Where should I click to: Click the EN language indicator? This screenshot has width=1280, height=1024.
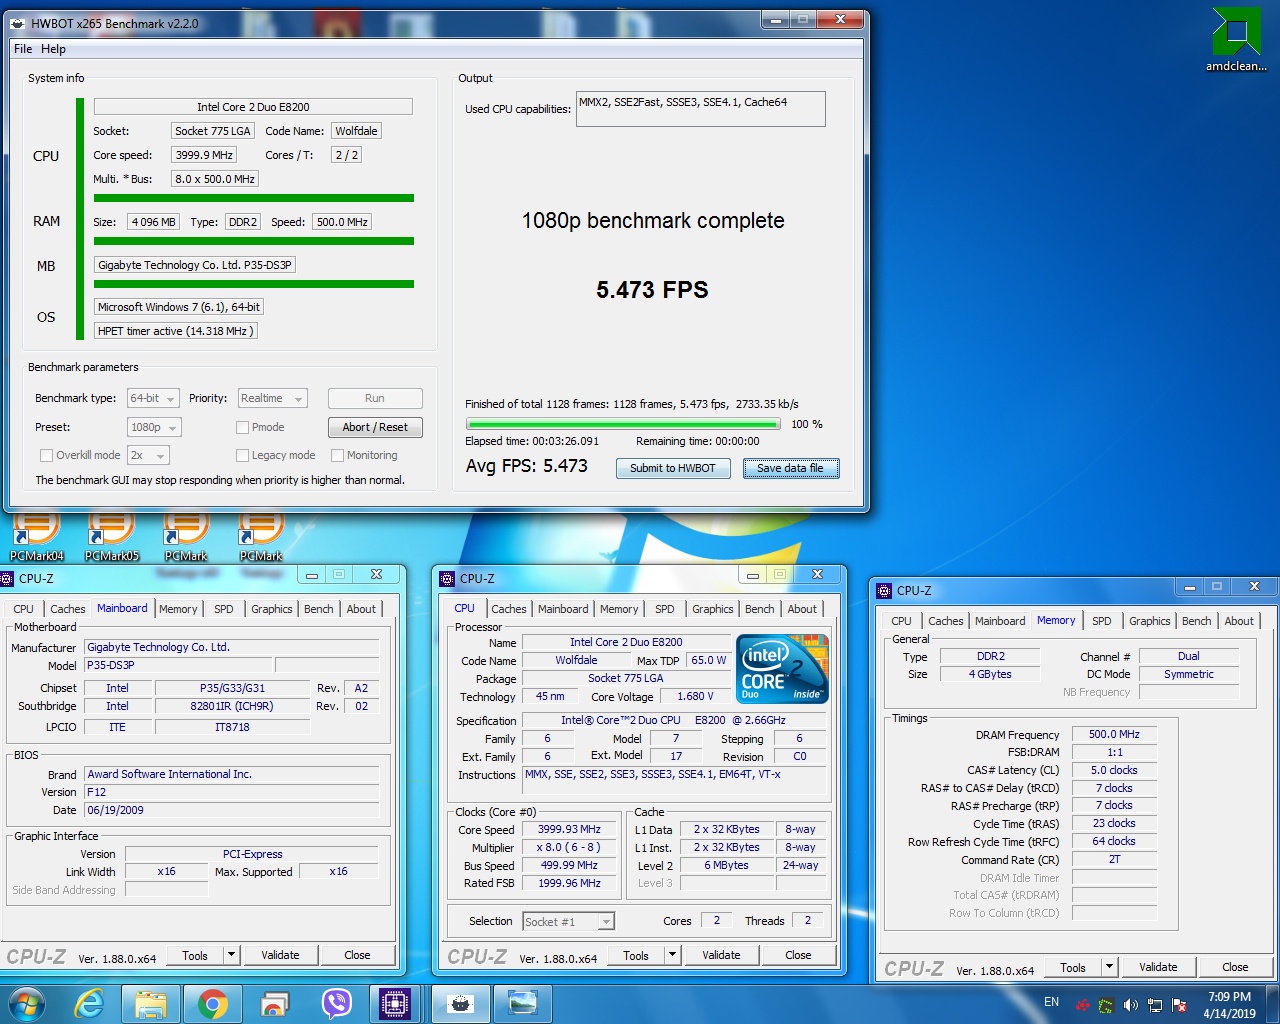point(1051,1002)
